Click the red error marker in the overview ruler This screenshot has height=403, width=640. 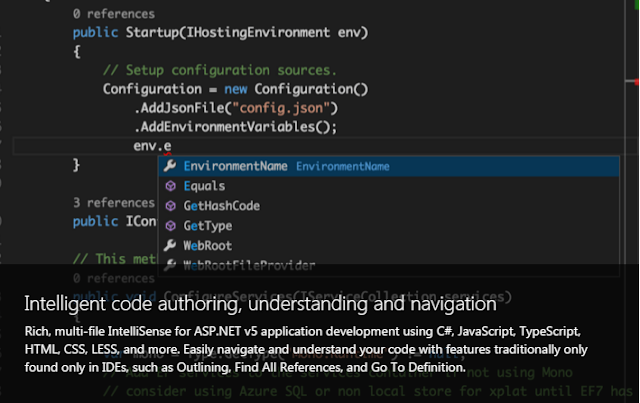[636, 82]
